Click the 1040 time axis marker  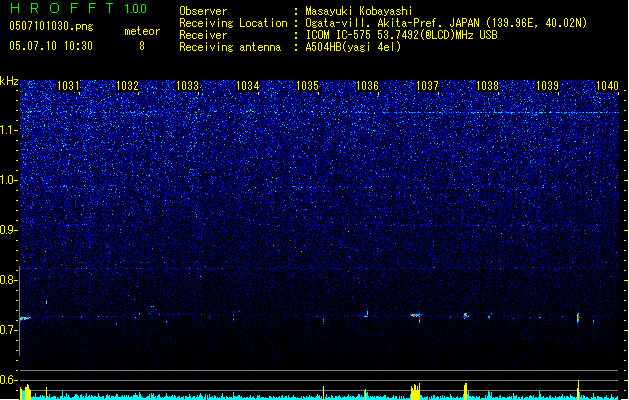pos(607,86)
